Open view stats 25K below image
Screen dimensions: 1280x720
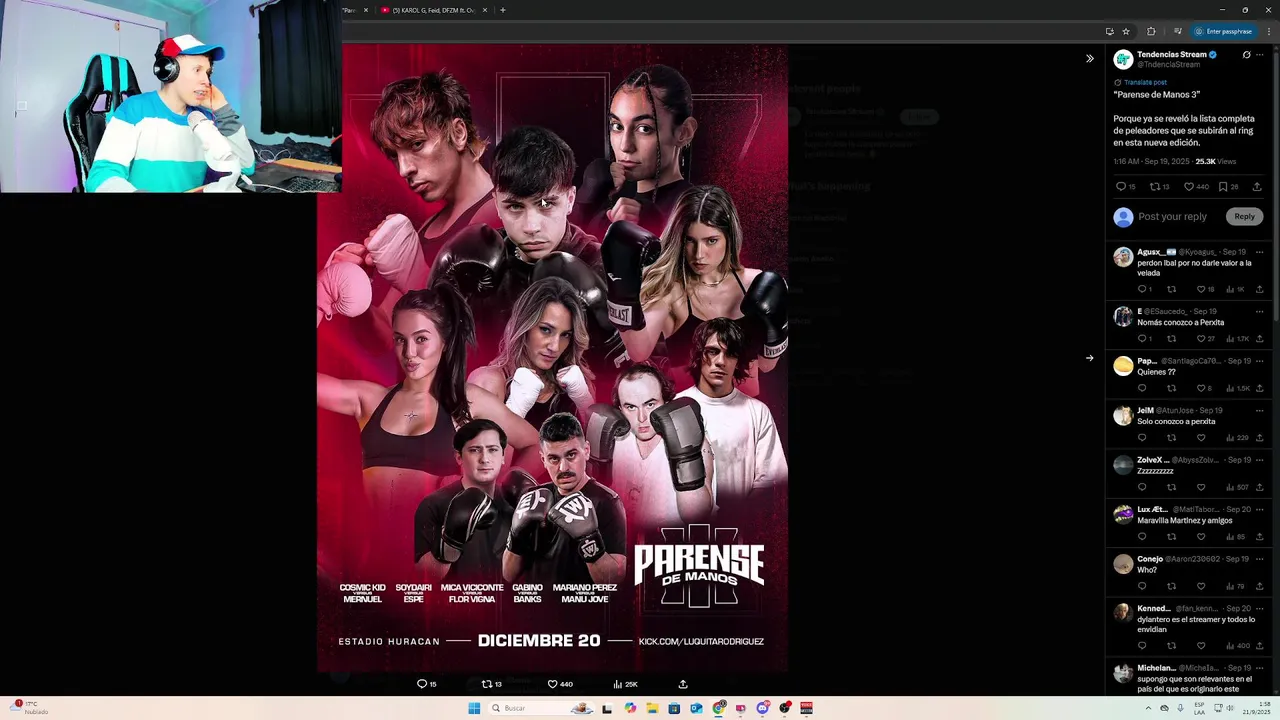pyautogui.click(x=625, y=684)
